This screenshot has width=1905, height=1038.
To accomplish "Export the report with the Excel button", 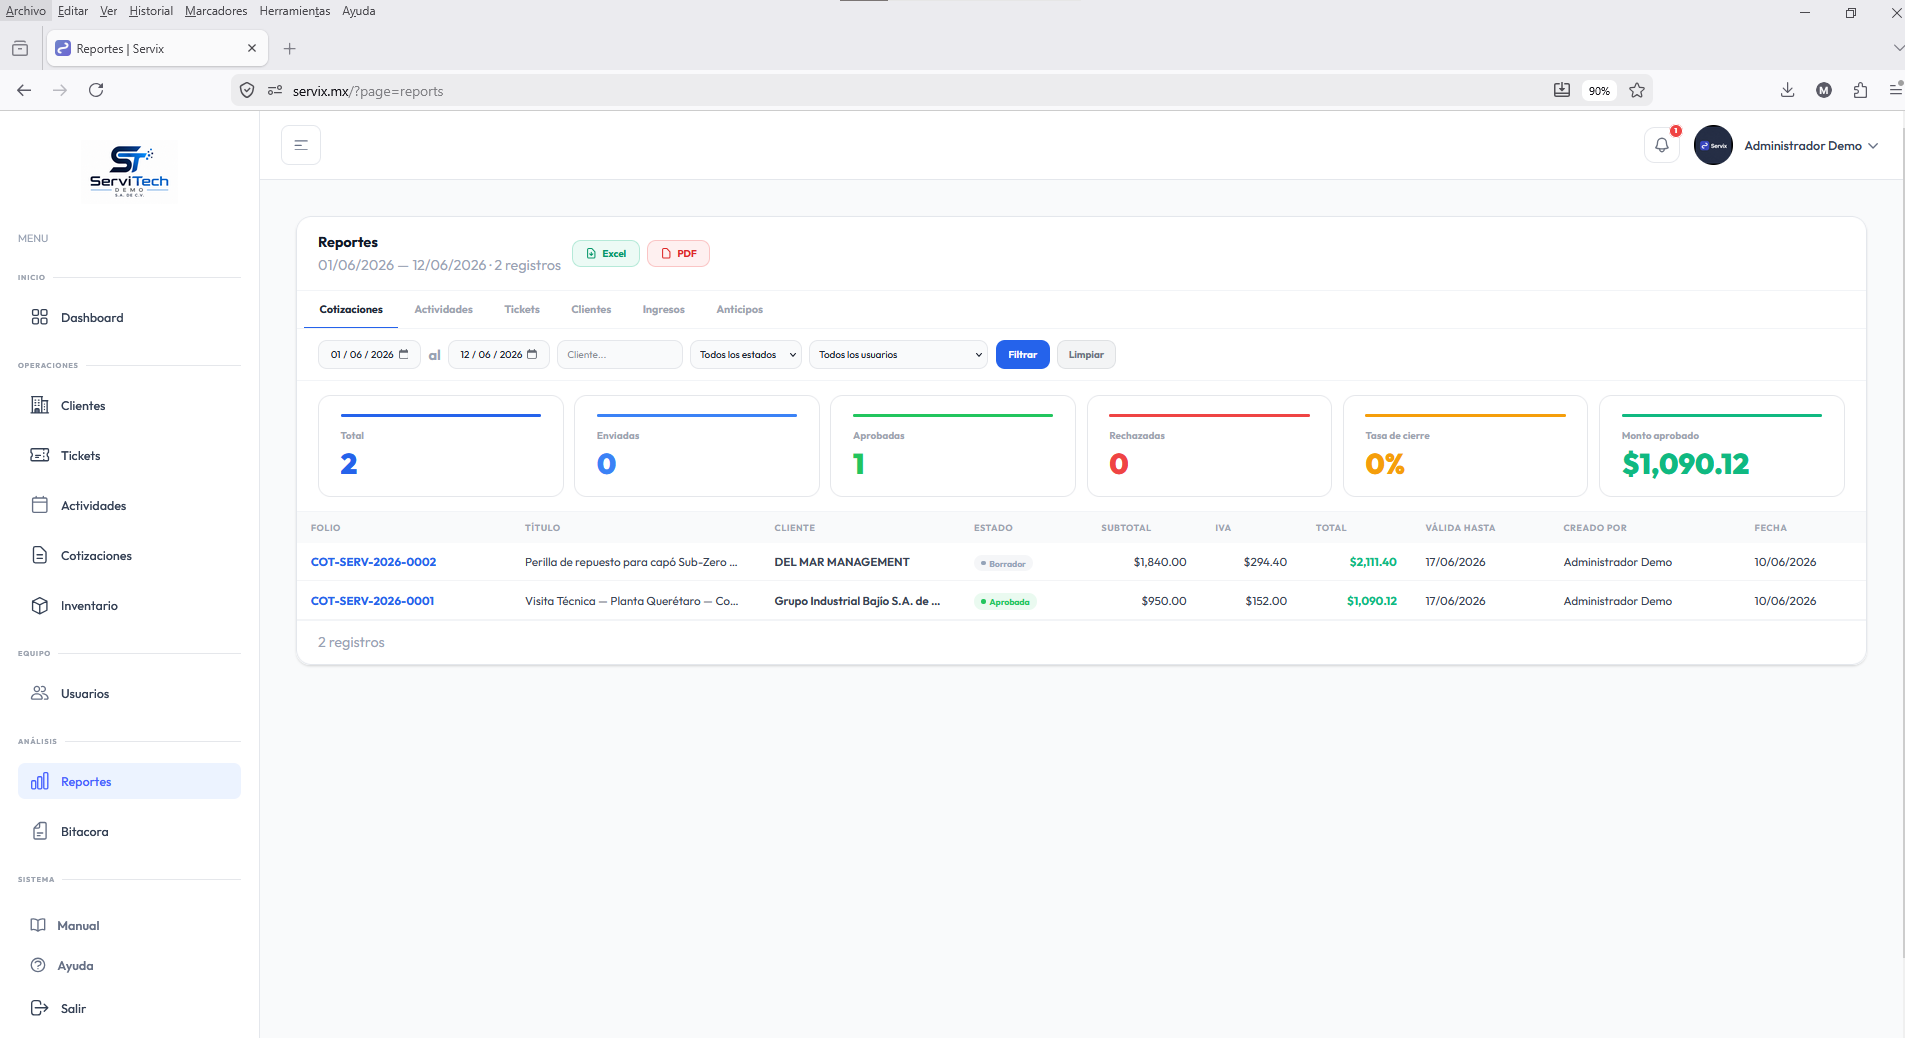I will 606,254.
